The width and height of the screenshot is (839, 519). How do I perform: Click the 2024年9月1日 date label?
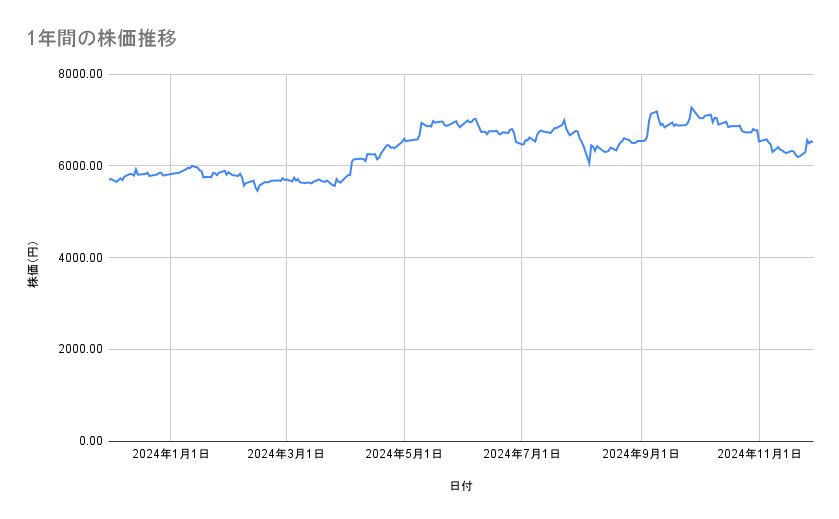pos(641,455)
